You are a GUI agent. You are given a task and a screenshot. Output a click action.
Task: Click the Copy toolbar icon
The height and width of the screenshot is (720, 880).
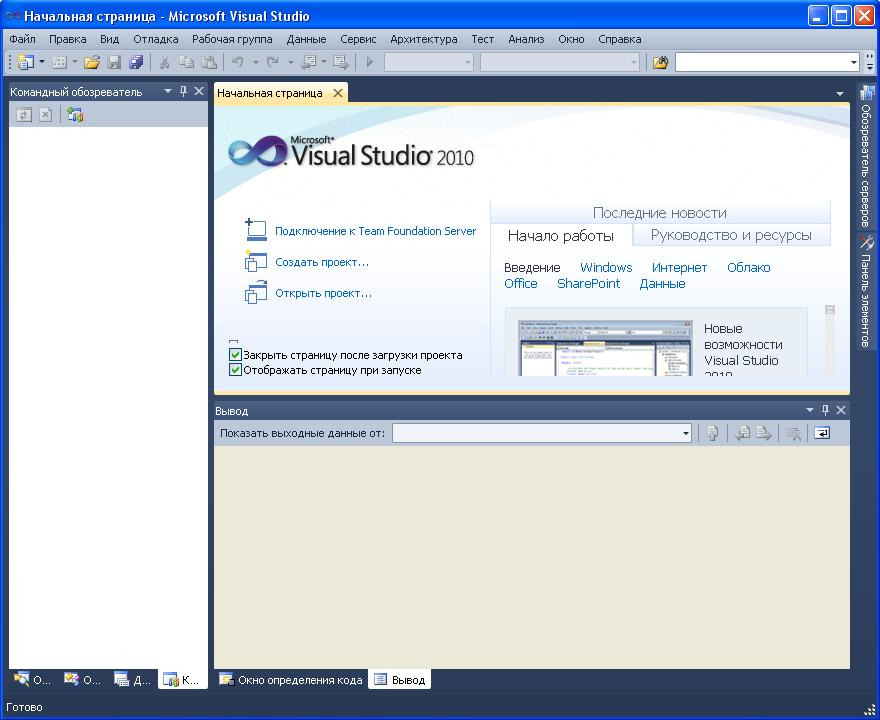(186, 62)
